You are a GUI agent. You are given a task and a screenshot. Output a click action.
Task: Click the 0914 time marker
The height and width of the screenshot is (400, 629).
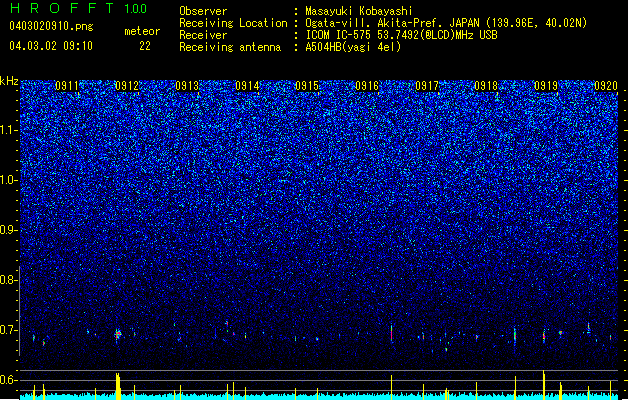[247, 86]
